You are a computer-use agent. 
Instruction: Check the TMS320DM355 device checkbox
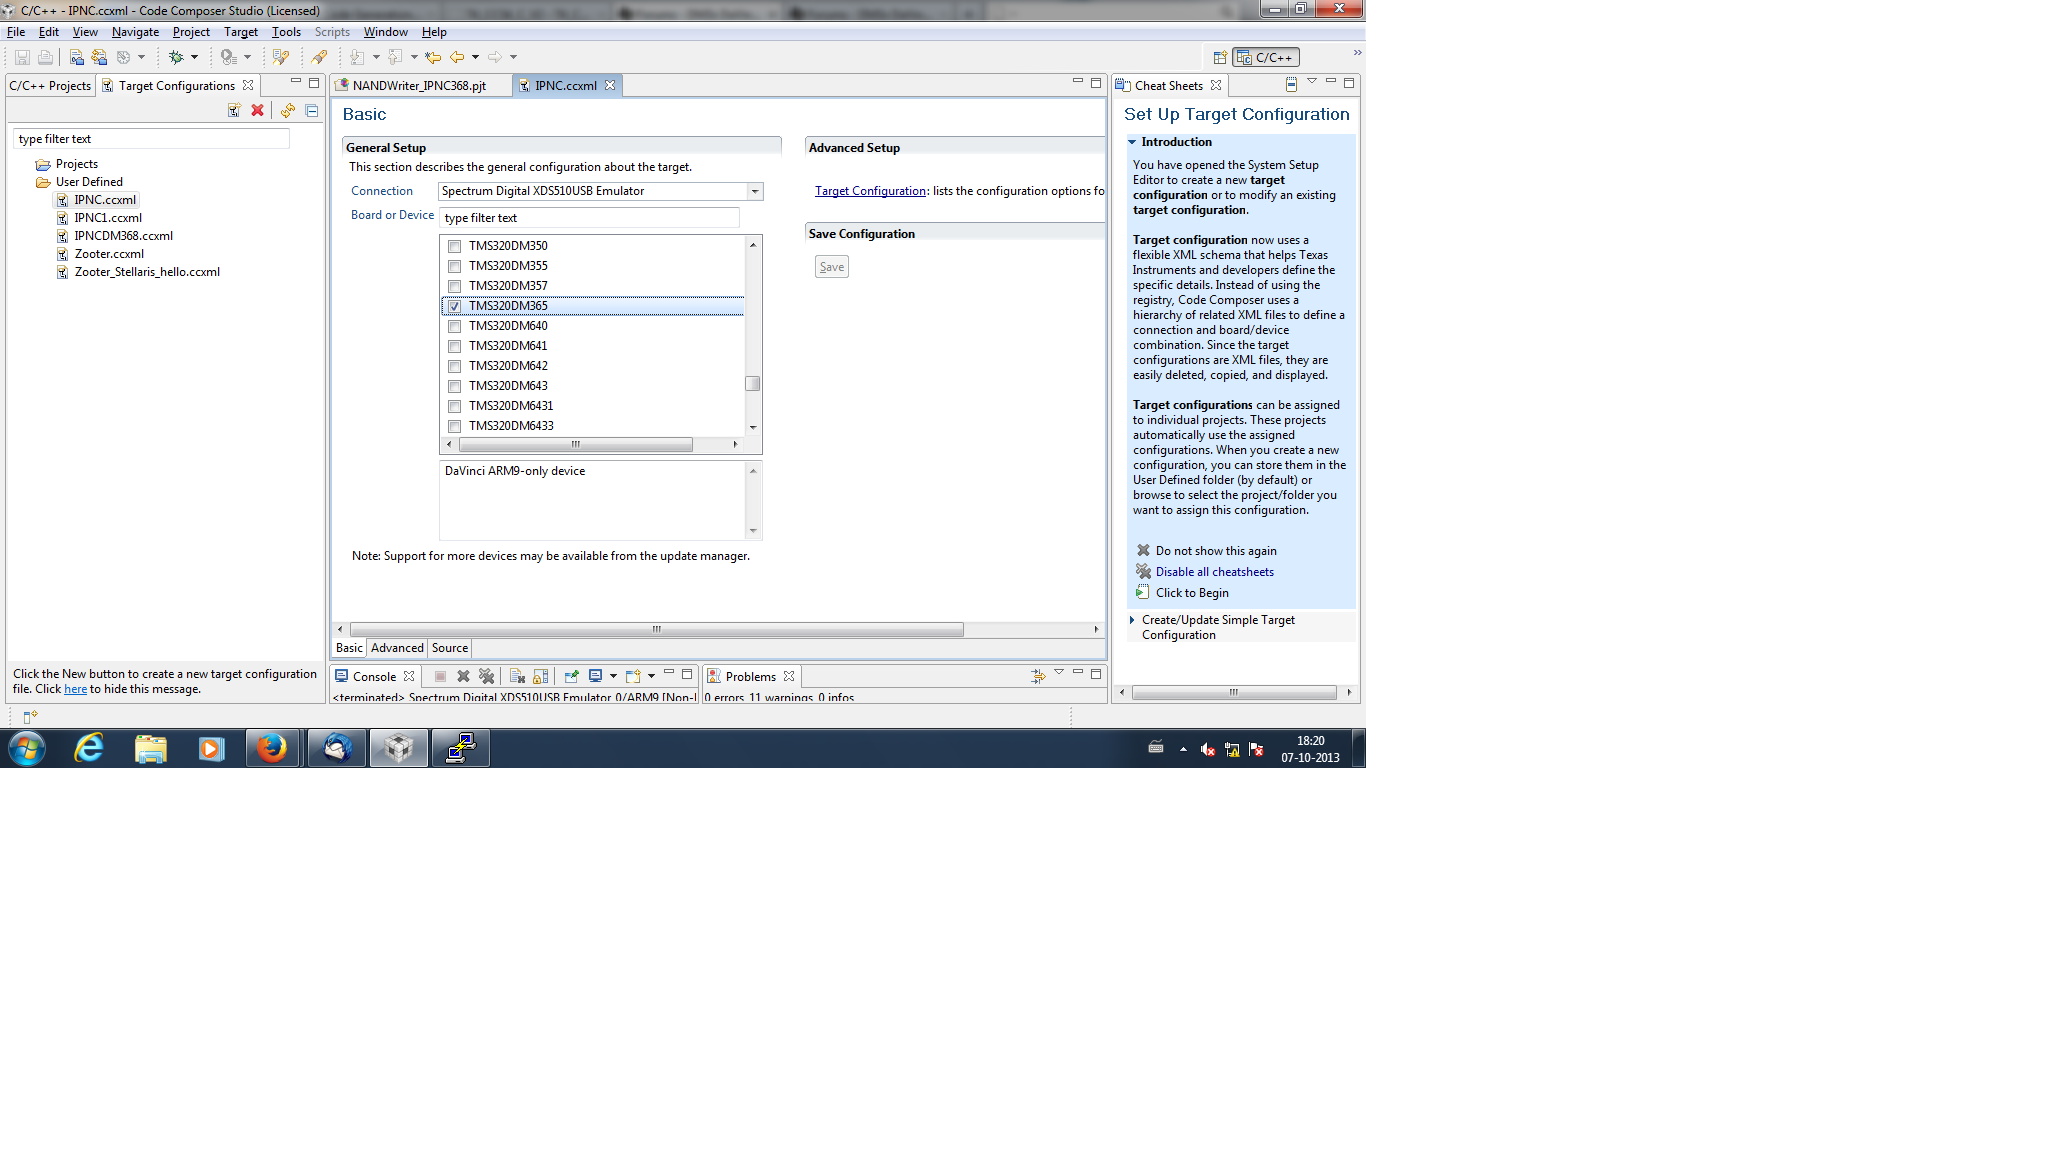[455, 266]
